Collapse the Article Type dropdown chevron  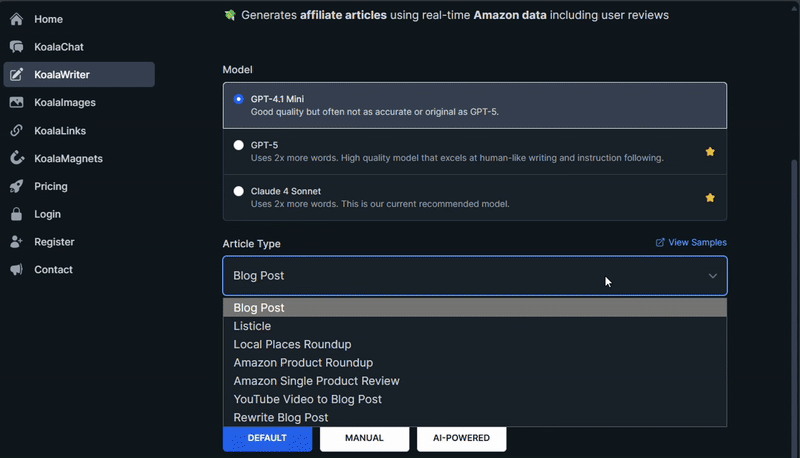click(x=712, y=276)
